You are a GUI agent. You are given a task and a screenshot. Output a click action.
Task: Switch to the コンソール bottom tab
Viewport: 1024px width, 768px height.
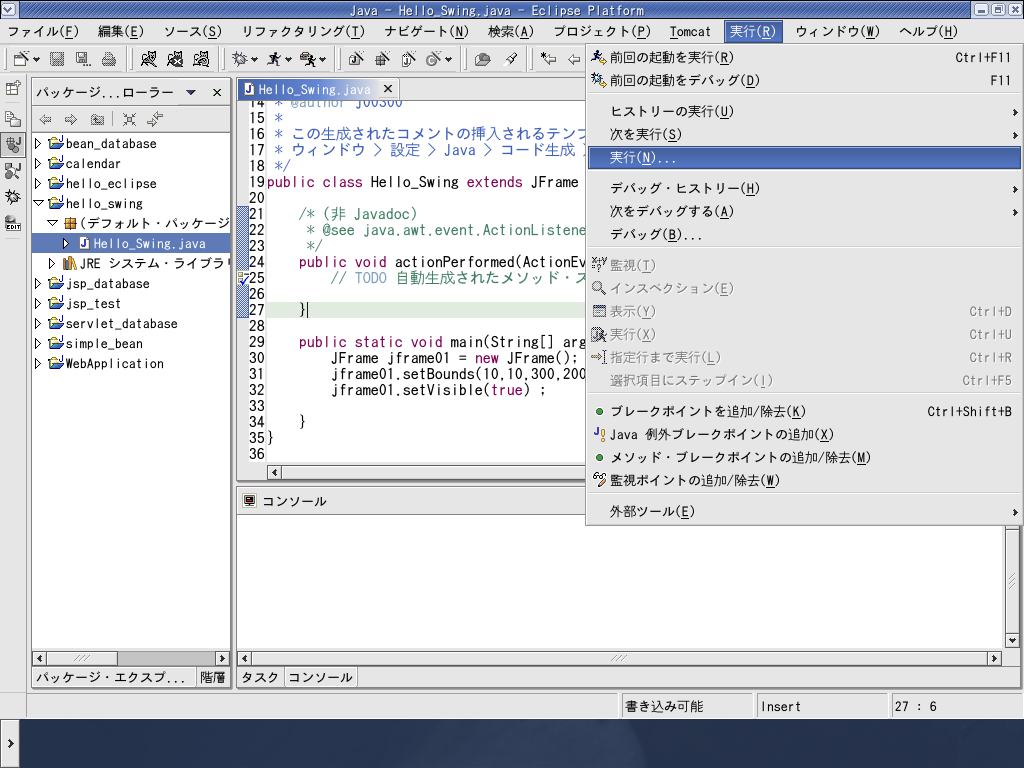320,677
